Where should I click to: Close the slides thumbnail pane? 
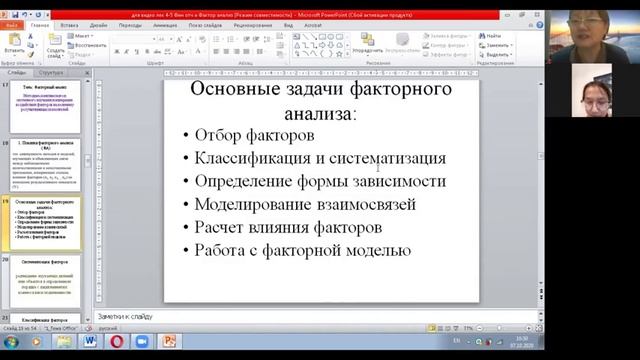coord(87,73)
